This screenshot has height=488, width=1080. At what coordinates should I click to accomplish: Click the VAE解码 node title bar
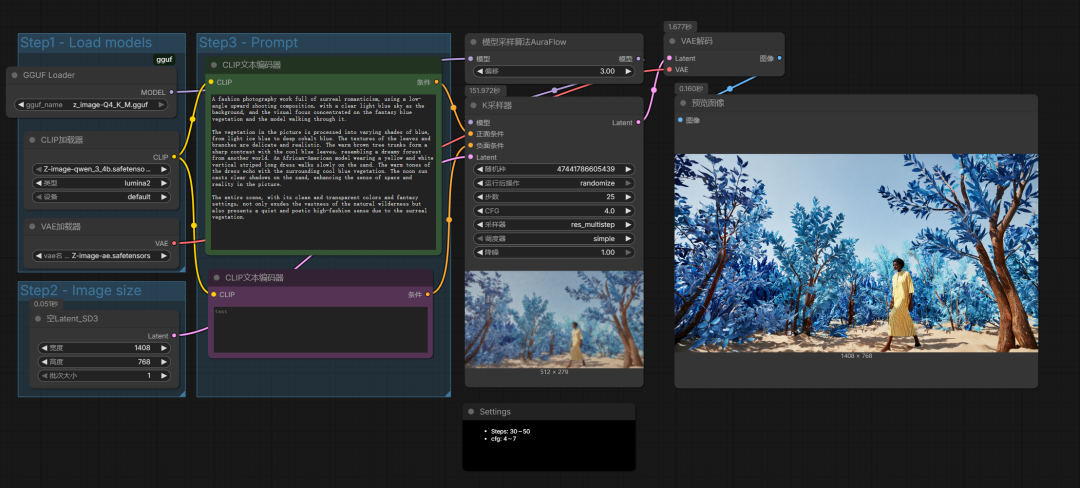724,41
